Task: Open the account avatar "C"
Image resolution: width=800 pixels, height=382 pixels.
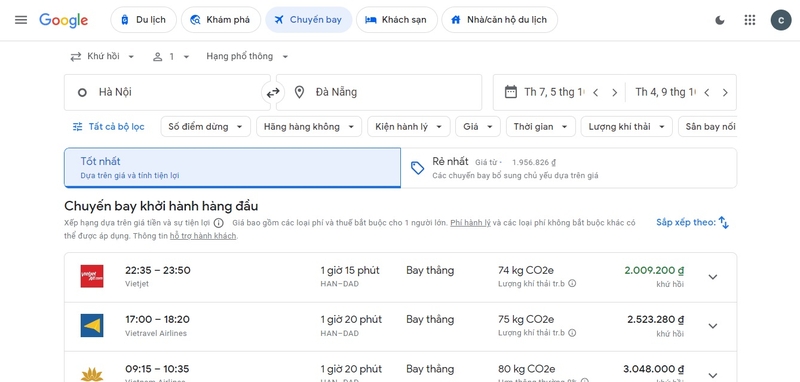Action: (x=781, y=20)
